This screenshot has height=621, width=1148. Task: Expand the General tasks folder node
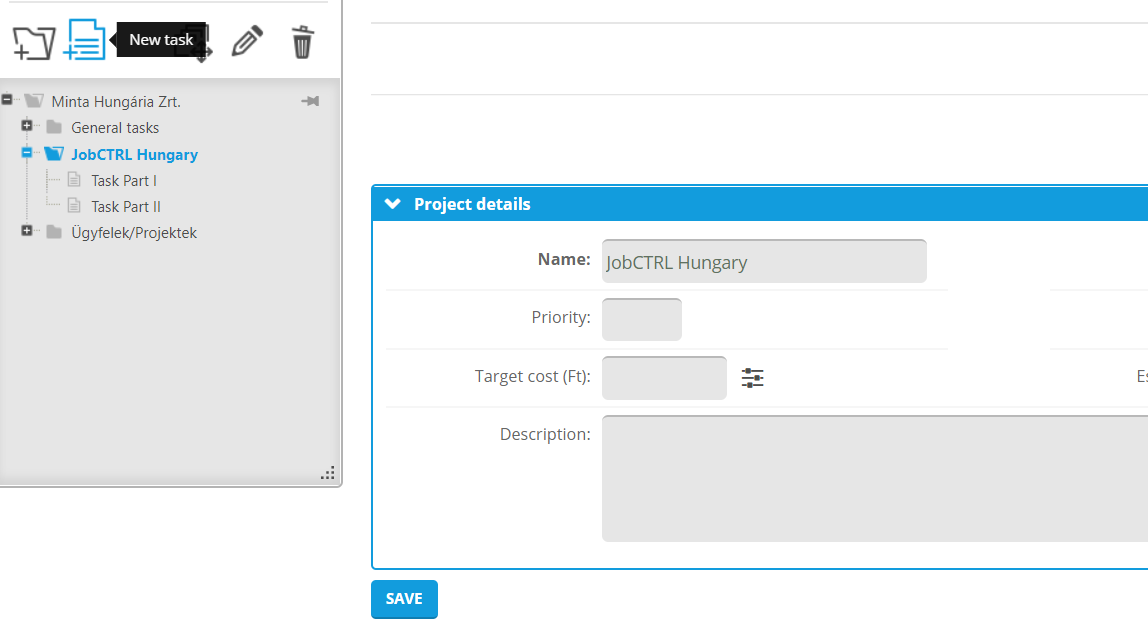[27, 127]
